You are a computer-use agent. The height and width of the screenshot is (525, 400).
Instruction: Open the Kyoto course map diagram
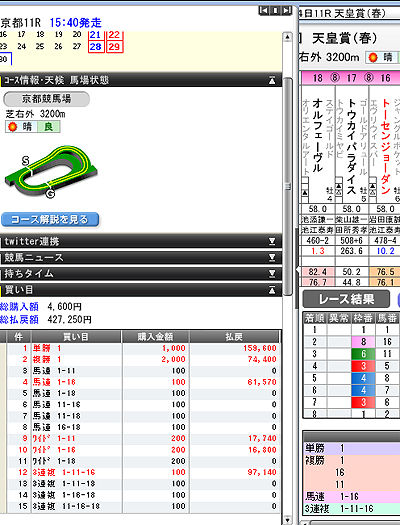51,171
